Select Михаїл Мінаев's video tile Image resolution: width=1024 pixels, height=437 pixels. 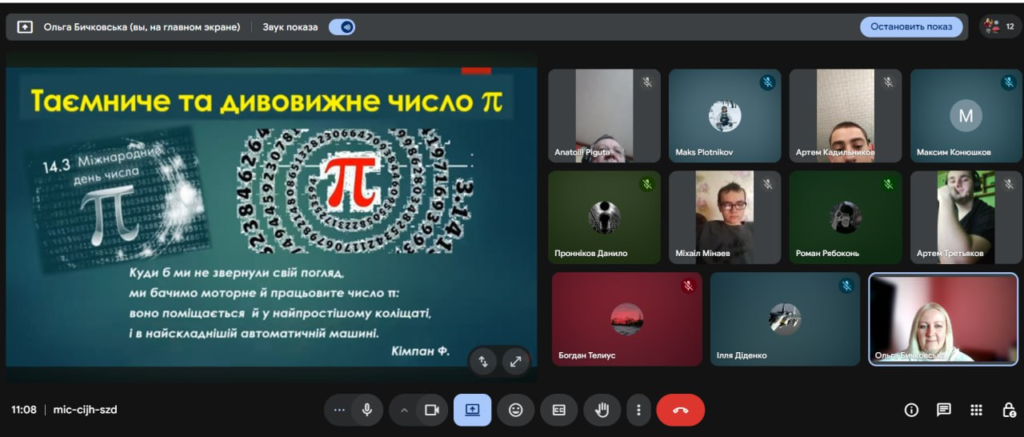click(725, 217)
